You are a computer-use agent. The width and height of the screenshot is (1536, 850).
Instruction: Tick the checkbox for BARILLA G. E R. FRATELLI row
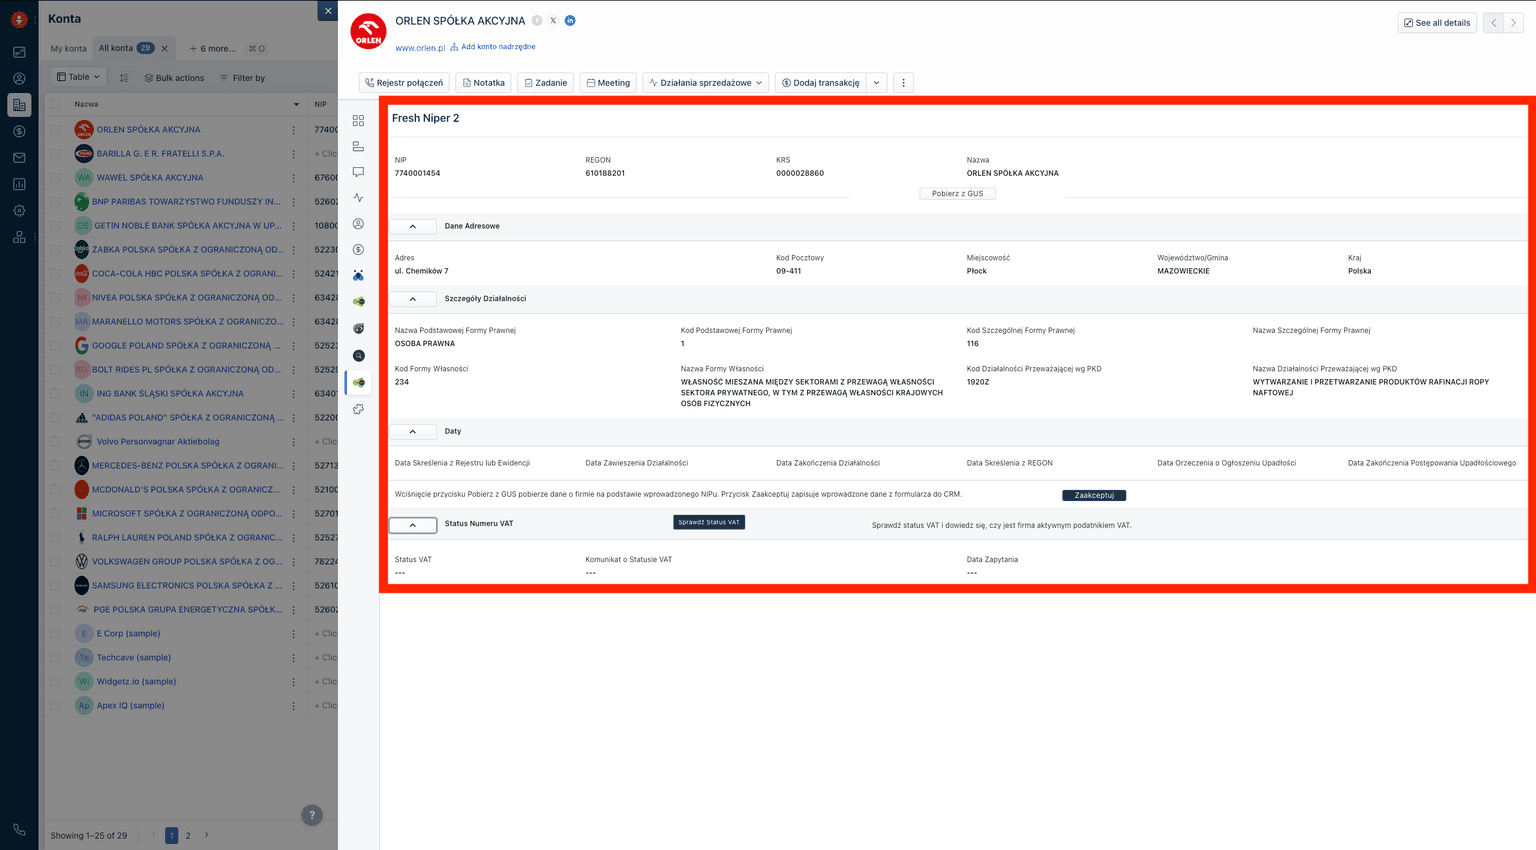(56, 153)
